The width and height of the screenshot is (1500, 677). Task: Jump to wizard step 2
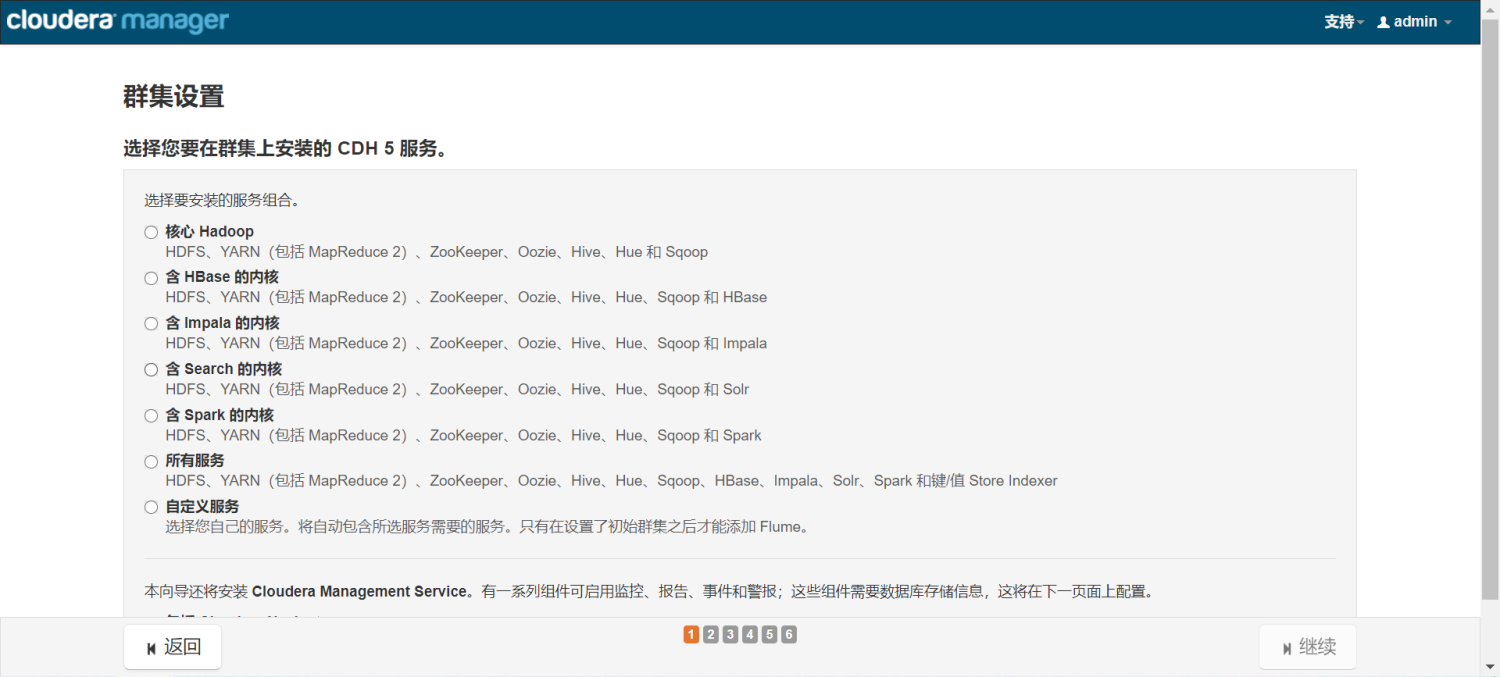pos(711,634)
